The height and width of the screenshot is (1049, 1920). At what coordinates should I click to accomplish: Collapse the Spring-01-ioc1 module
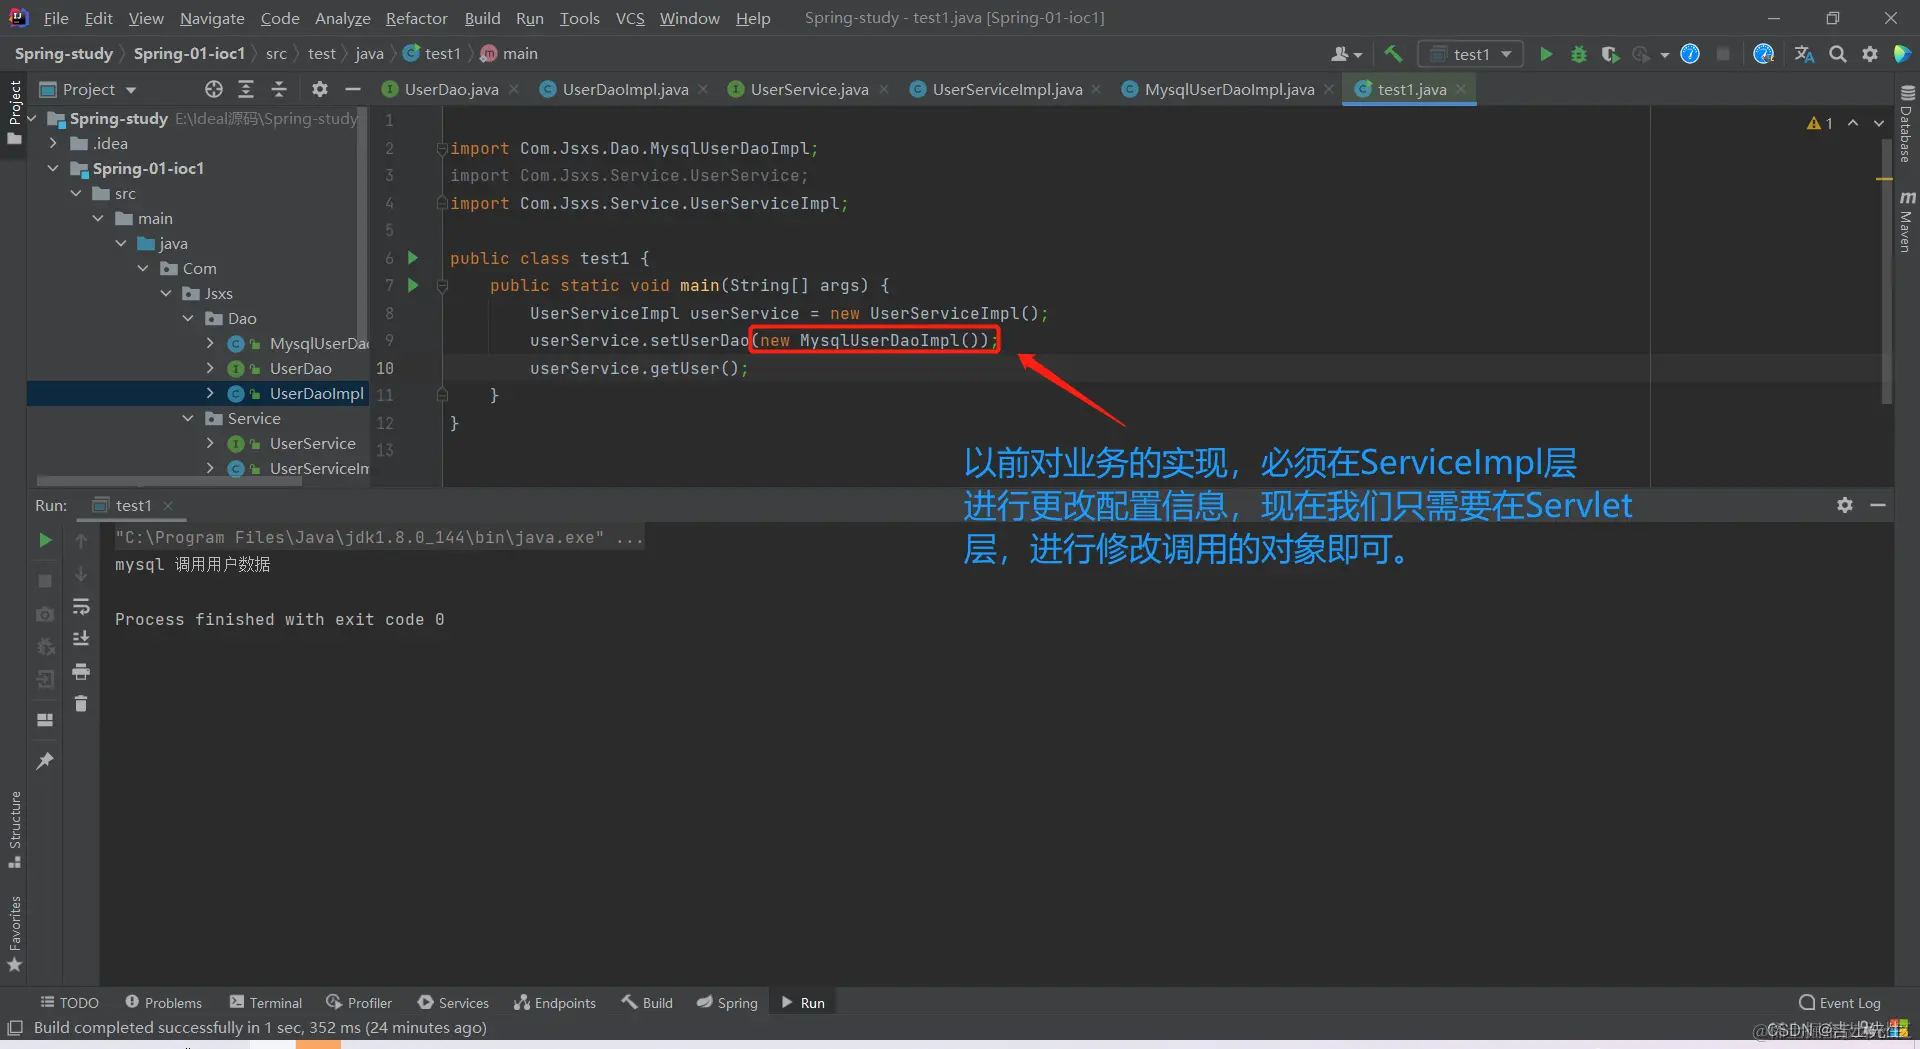click(x=53, y=168)
